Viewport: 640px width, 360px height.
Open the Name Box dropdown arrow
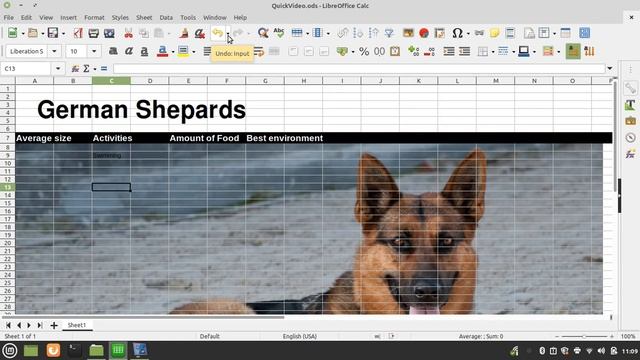[58, 69]
